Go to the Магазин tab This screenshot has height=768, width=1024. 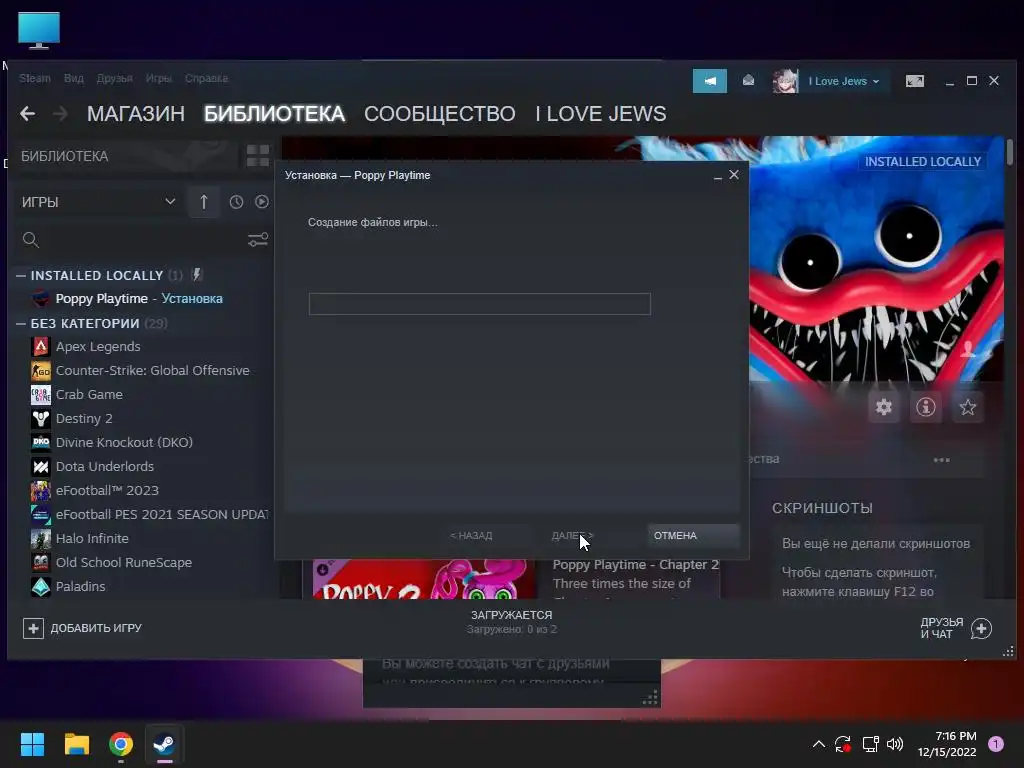tap(136, 114)
